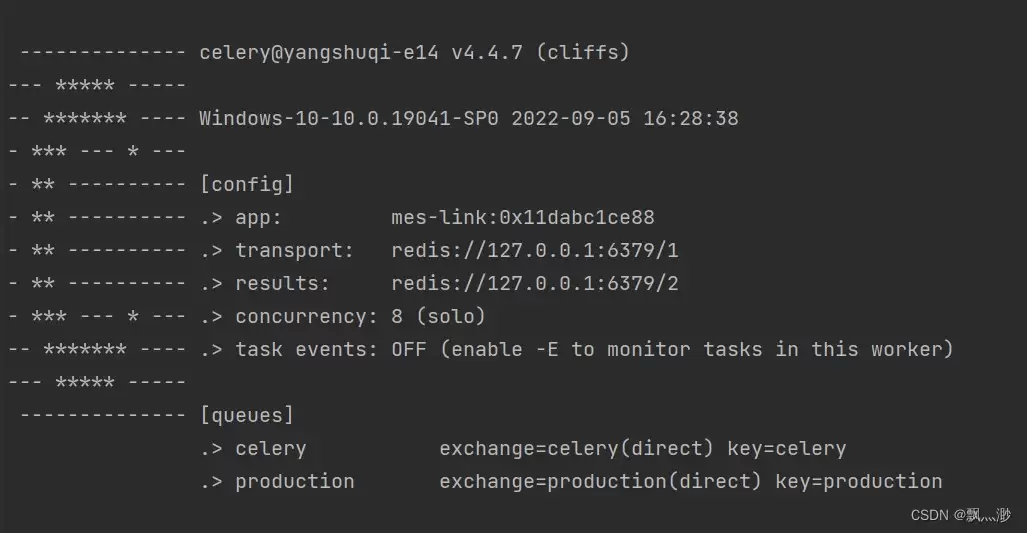Viewport: 1027px width, 533px height.
Task: Click the app value mes-link:0x11dabc1ce88
Action: point(523,217)
